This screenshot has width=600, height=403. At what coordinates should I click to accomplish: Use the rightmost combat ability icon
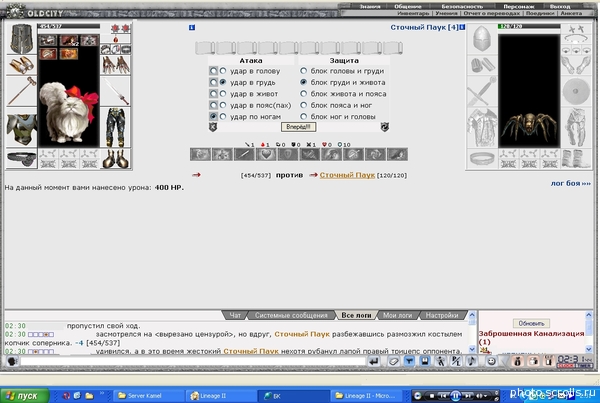(397, 155)
